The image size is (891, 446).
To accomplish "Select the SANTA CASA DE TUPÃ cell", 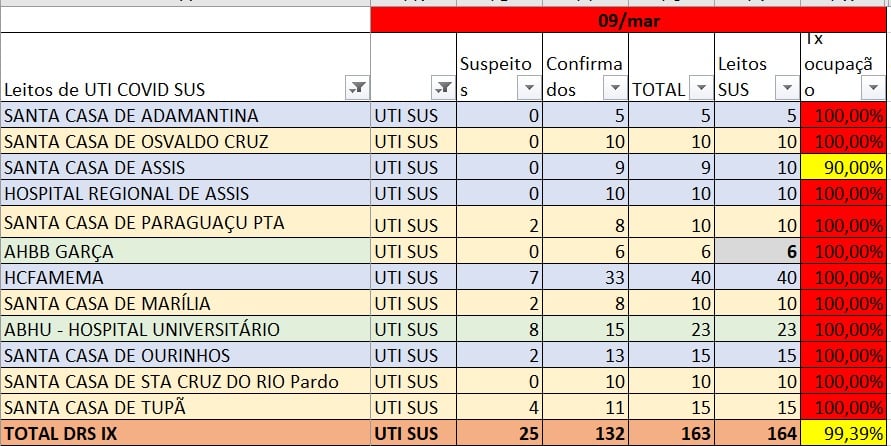I will coord(185,407).
